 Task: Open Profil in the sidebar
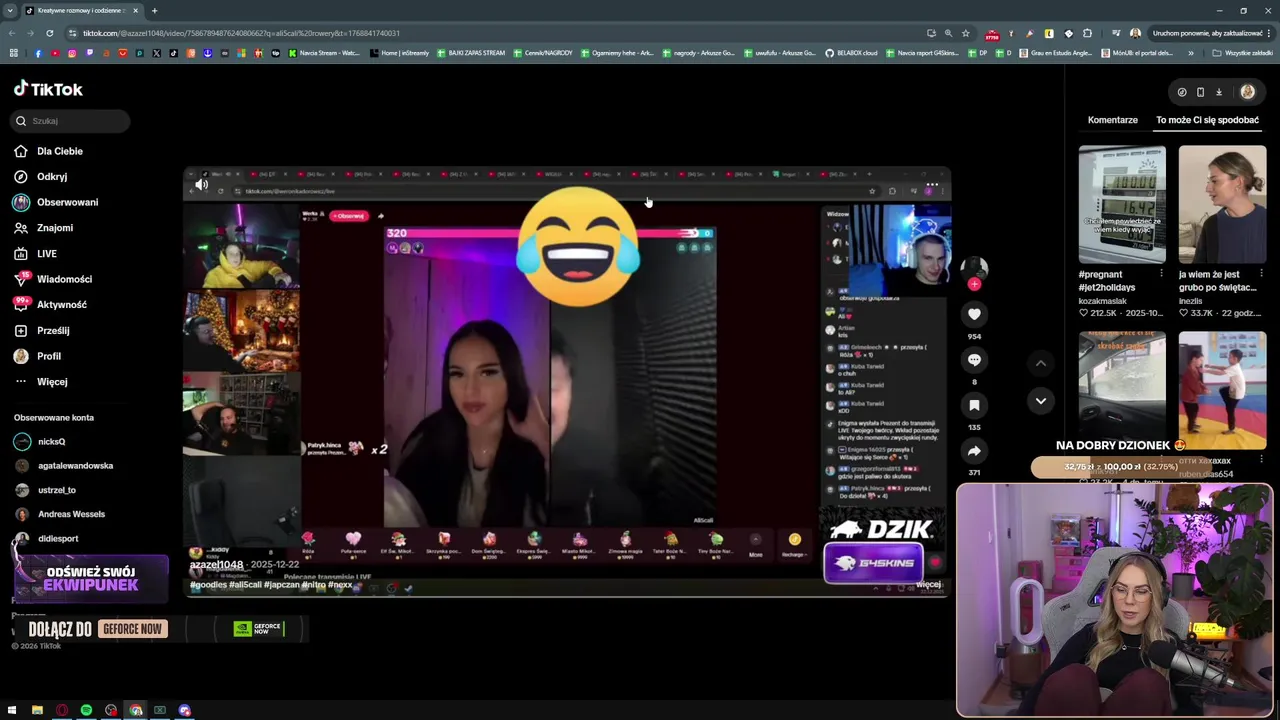click(x=49, y=356)
